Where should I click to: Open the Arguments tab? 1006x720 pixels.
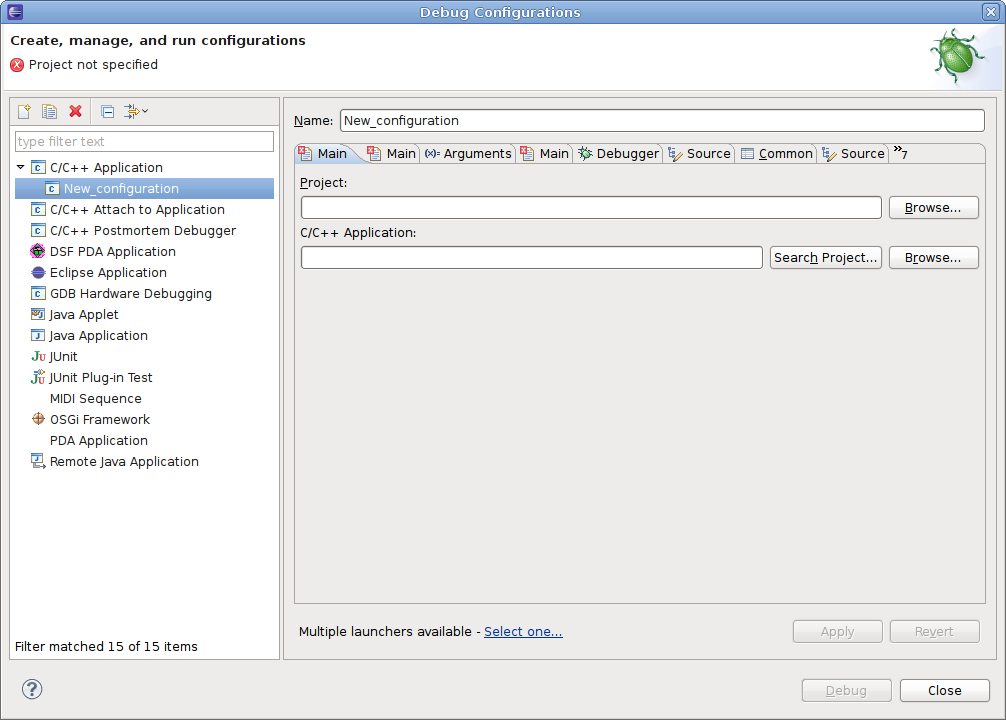468,154
